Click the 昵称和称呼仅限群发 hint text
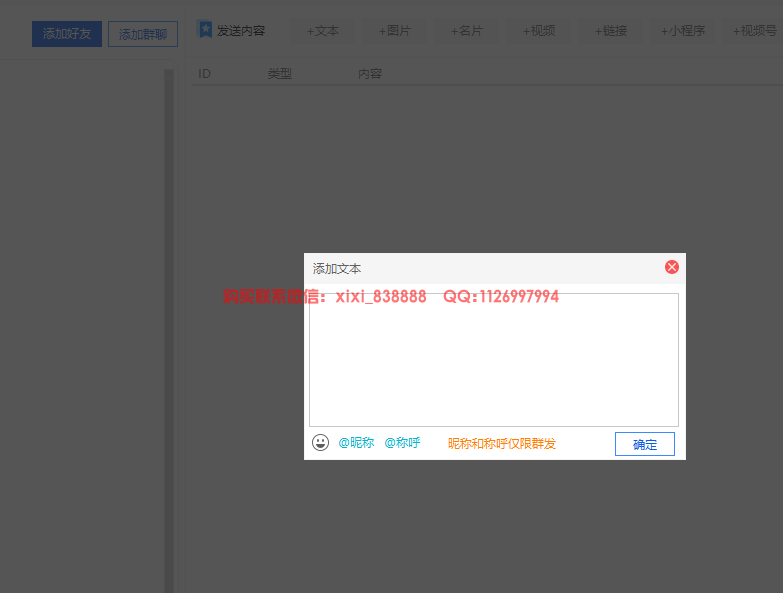783x593 pixels. [x=501, y=443]
